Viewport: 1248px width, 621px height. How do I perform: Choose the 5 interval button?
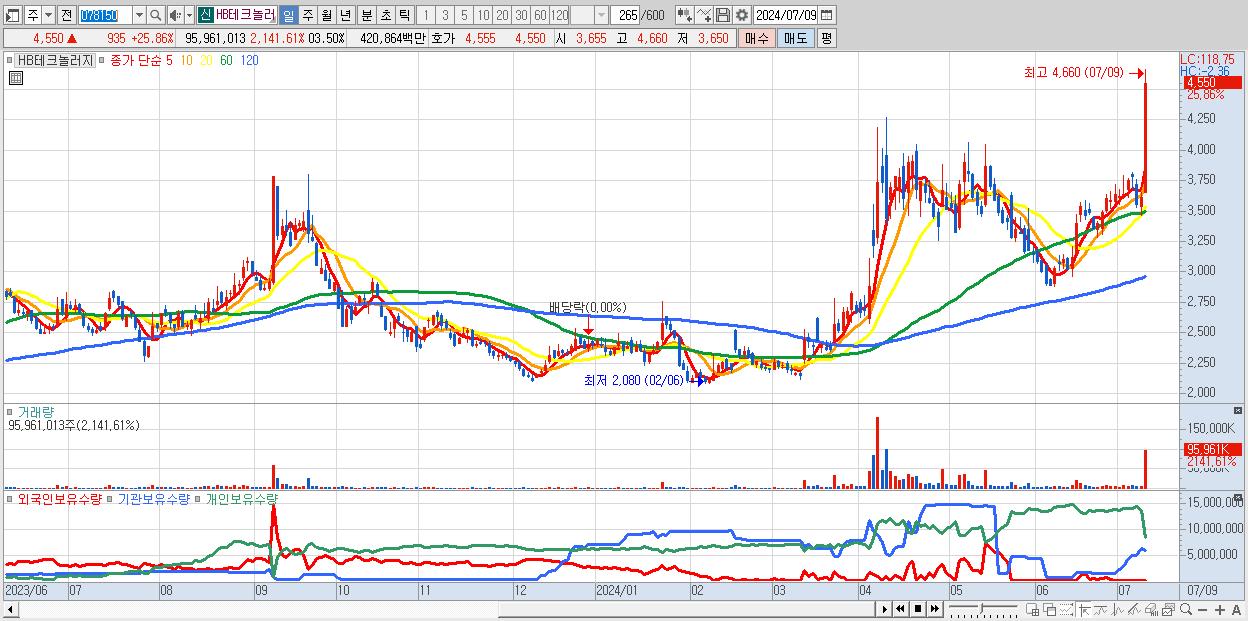click(x=464, y=15)
